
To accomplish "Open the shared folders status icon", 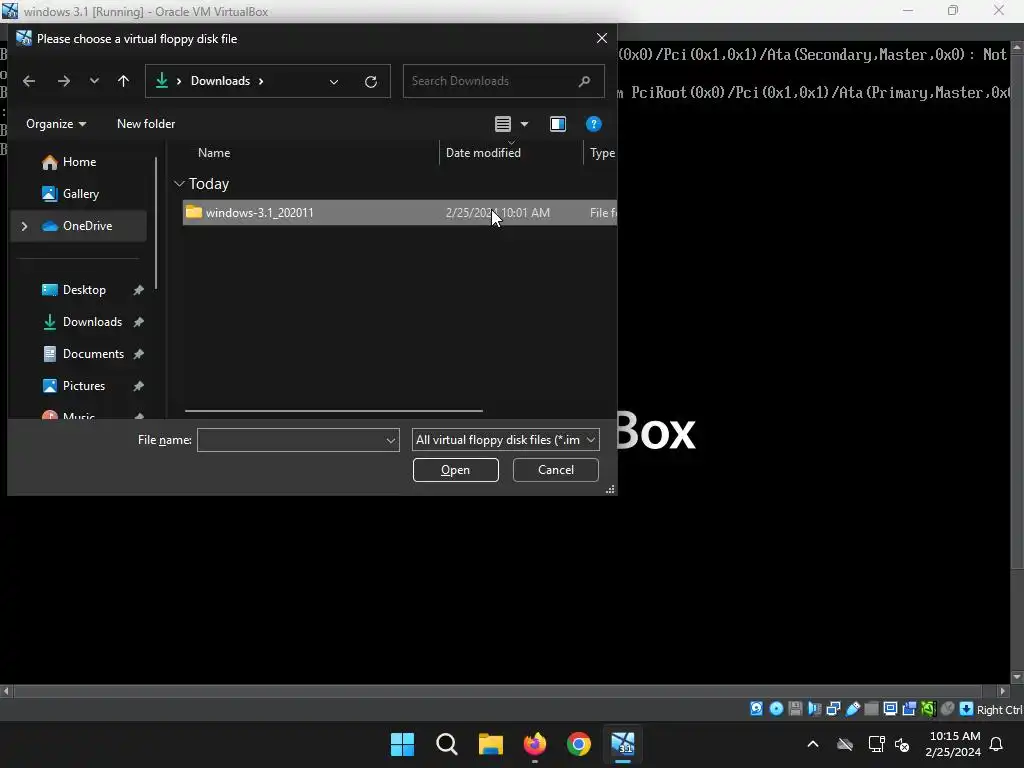I will pos(871,709).
